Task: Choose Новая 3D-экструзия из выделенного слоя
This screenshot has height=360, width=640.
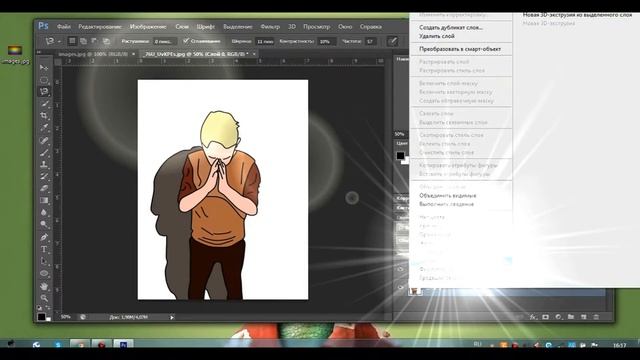Action: 577,15
